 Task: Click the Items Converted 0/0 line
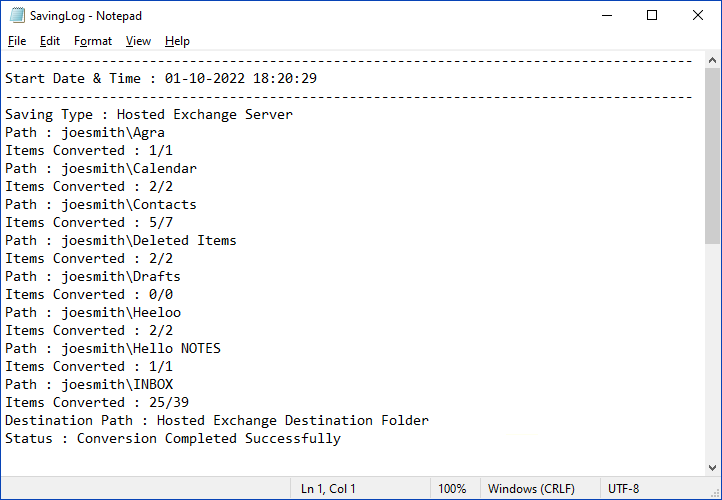pyautogui.click(x=89, y=294)
